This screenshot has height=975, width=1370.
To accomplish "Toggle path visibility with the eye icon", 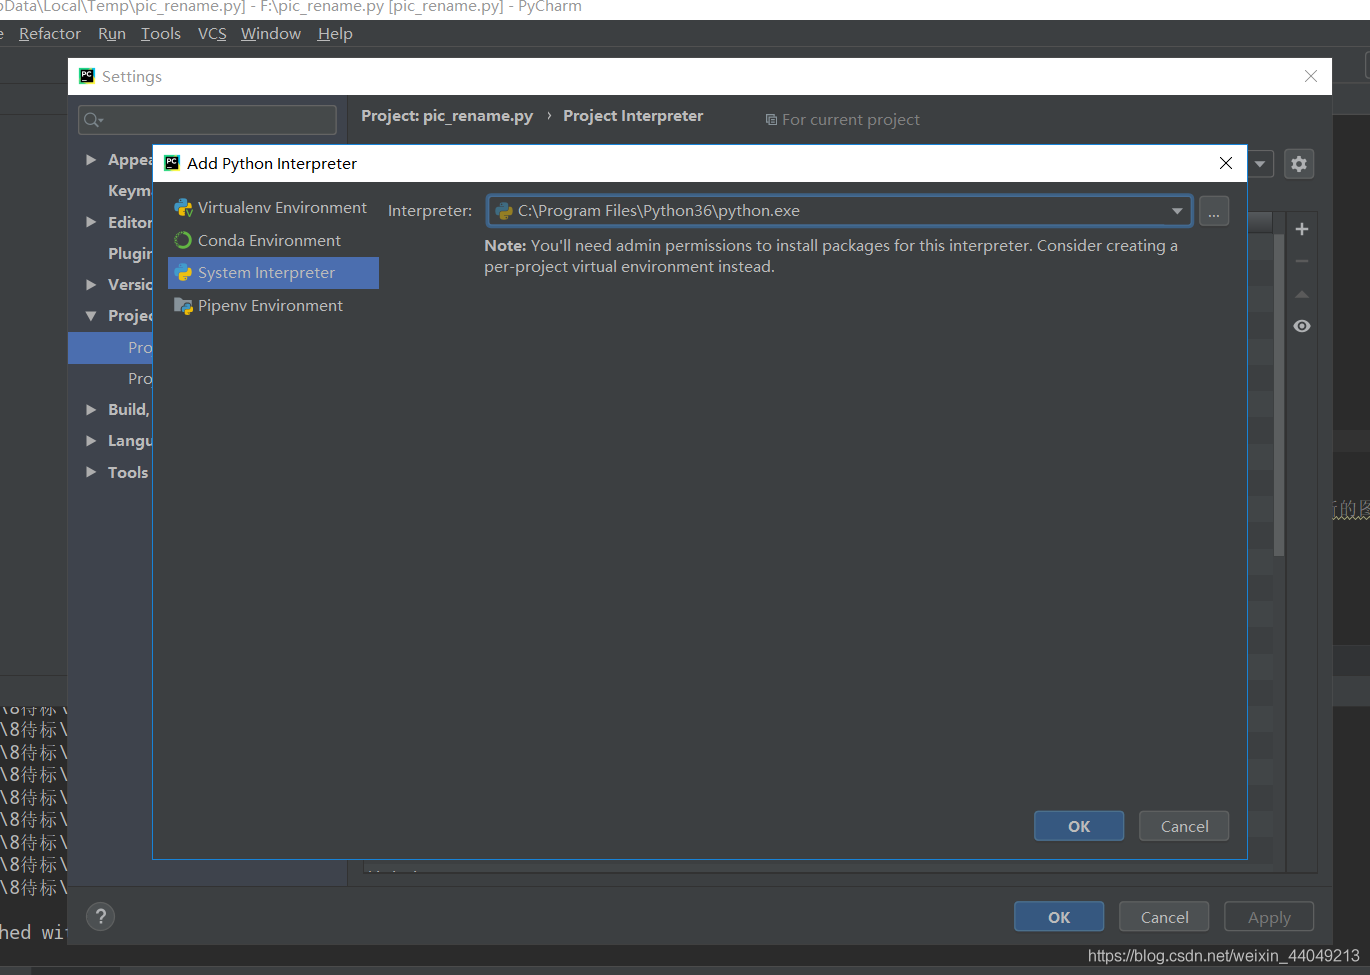I will [x=1301, y=325].
